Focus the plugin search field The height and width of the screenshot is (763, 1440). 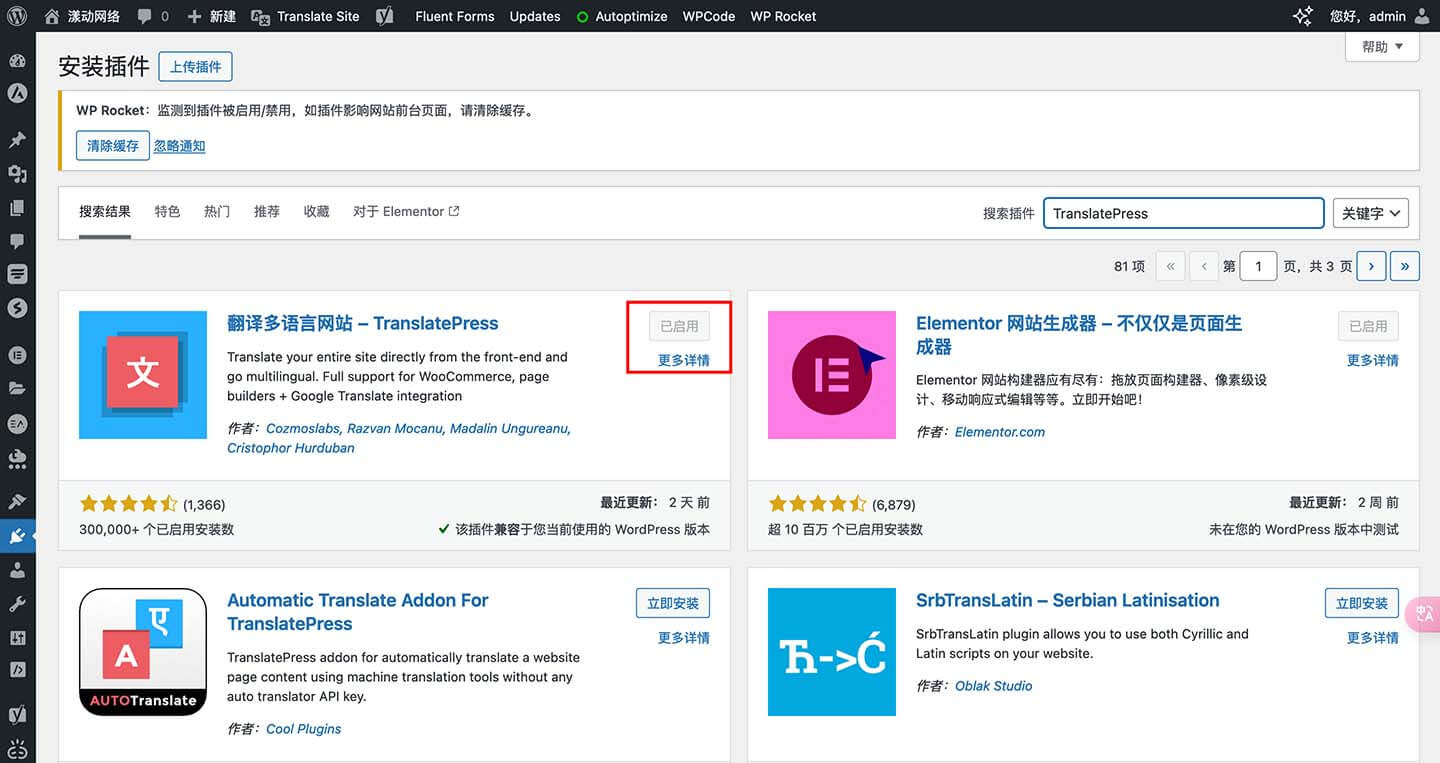(x=1184, y=213)
